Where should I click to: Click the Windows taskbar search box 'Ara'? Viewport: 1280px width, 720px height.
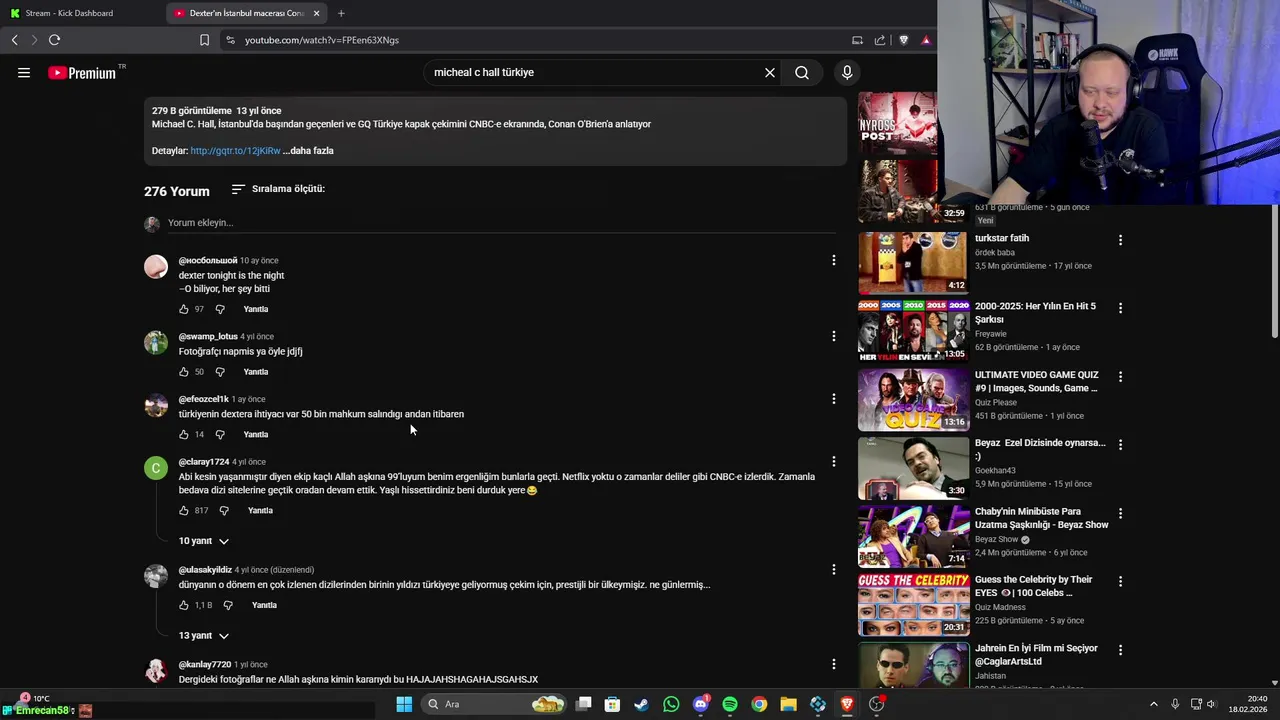tap(494, 704)
